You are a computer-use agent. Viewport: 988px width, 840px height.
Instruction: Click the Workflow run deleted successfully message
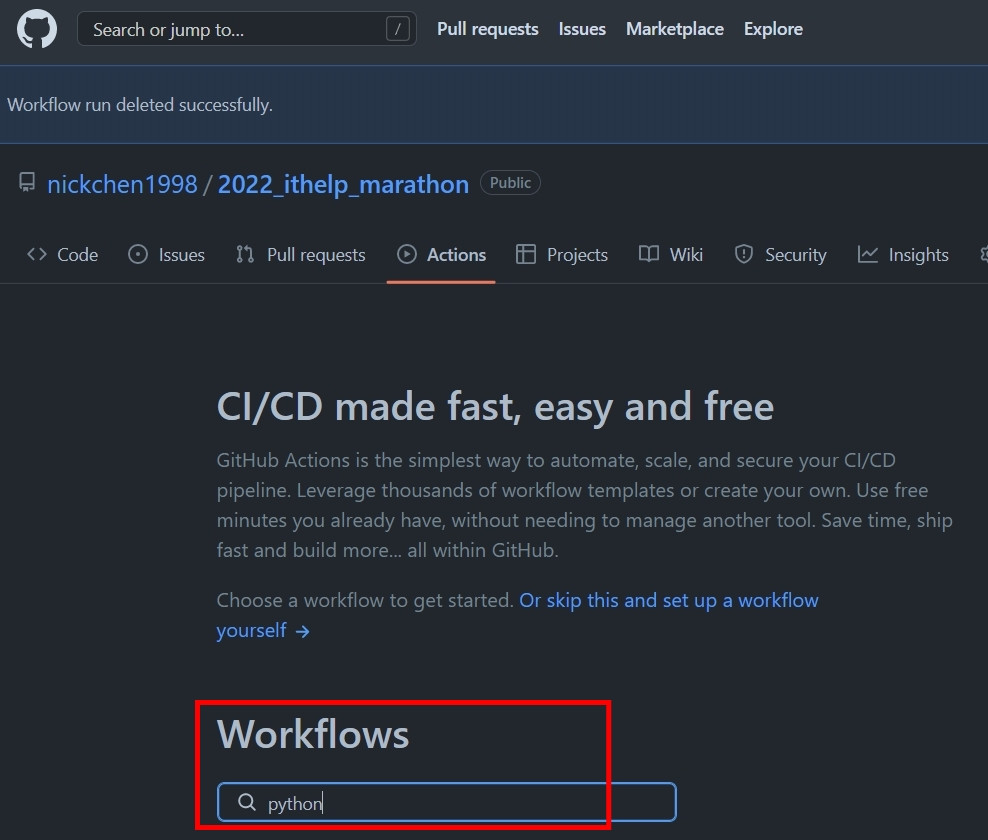coord(140,105)
